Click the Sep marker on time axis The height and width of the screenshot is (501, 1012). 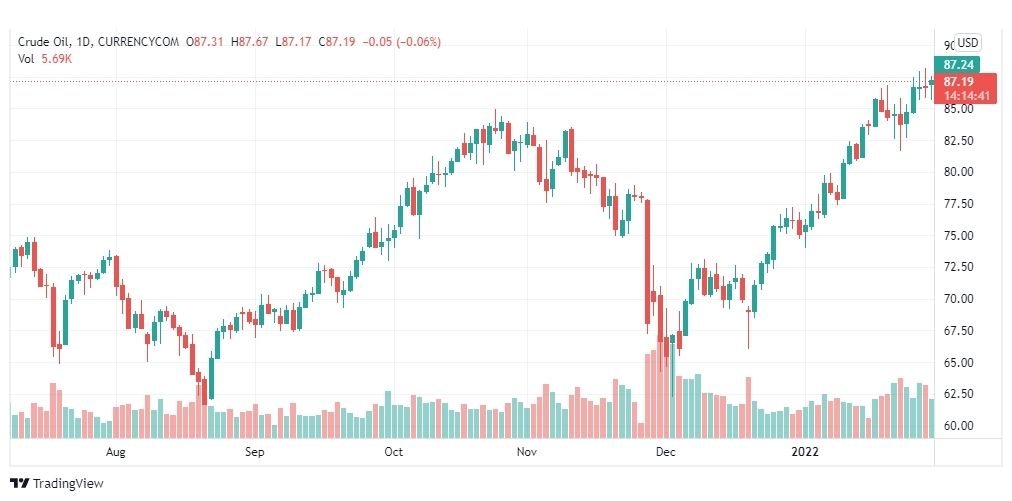(254, 452)
